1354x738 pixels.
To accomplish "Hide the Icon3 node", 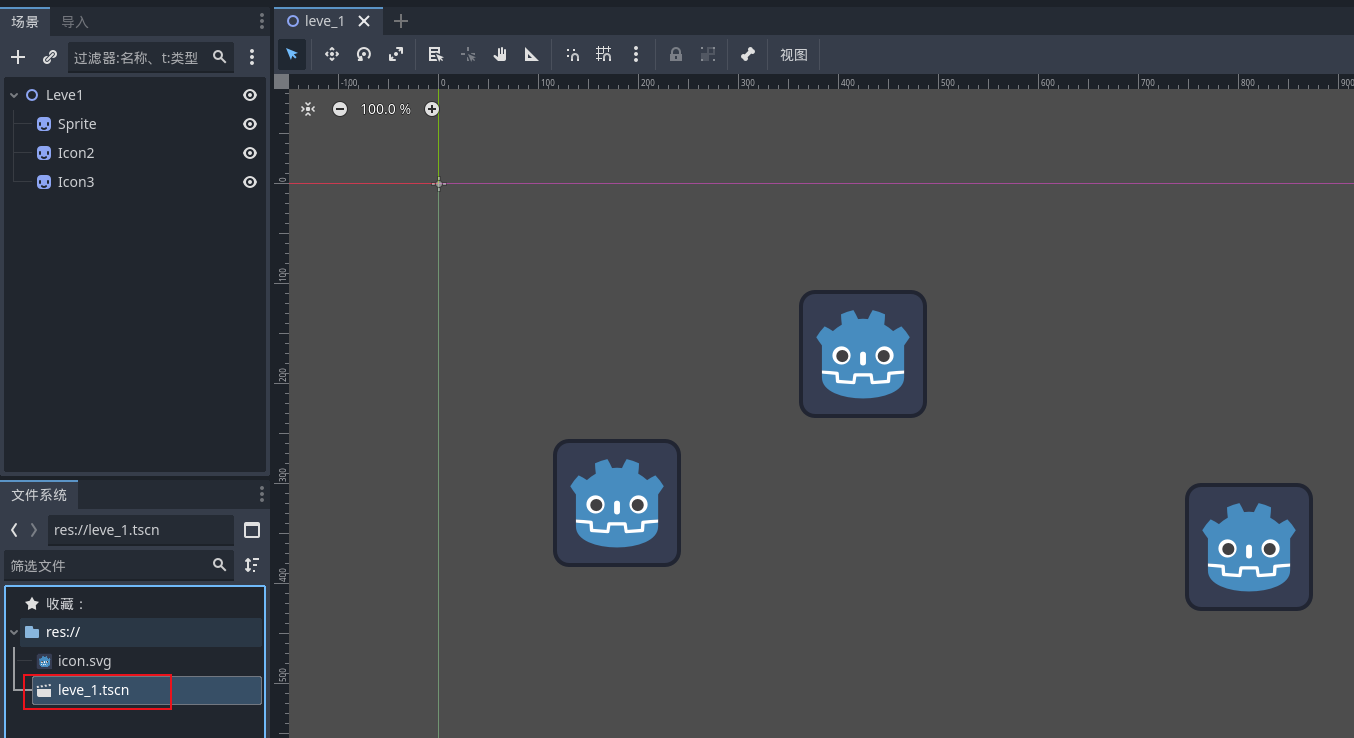I will 250,182.
